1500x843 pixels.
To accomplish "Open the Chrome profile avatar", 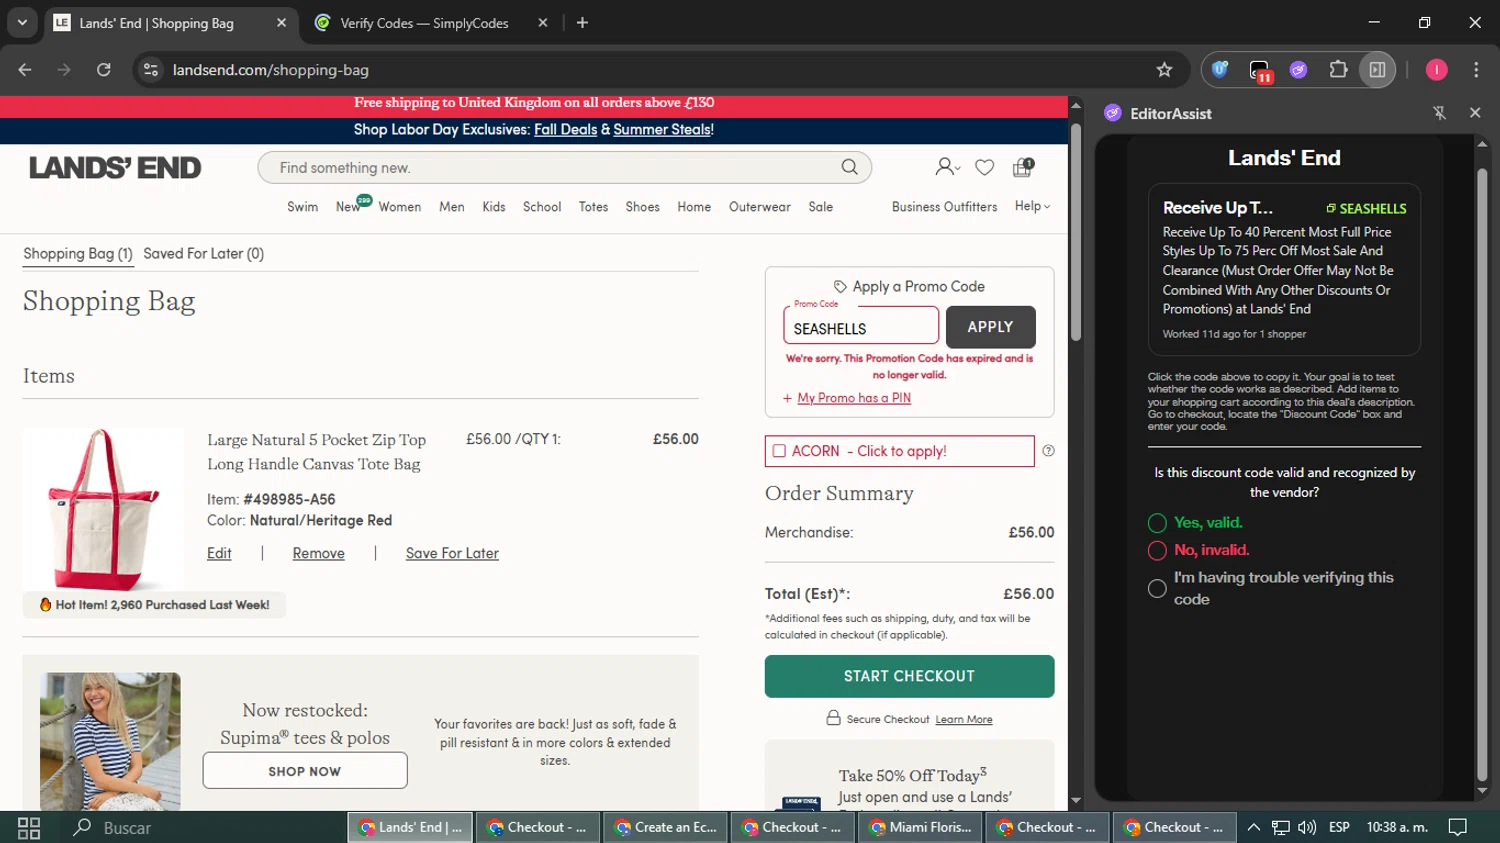I will tap(1436, 70).
